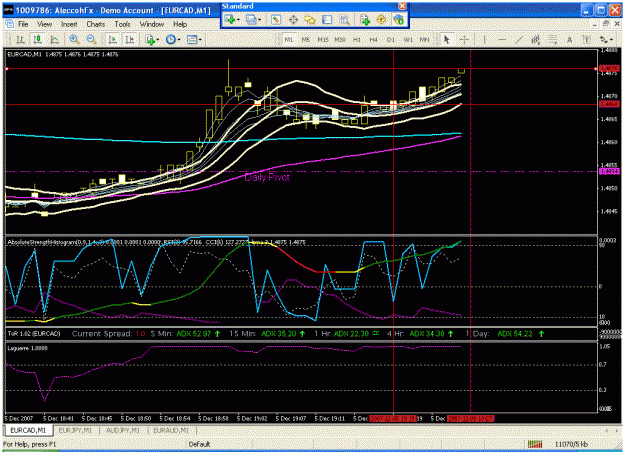Switch chart to Line Chart mode
Screen dimensions: 625x452
(54, 39)
